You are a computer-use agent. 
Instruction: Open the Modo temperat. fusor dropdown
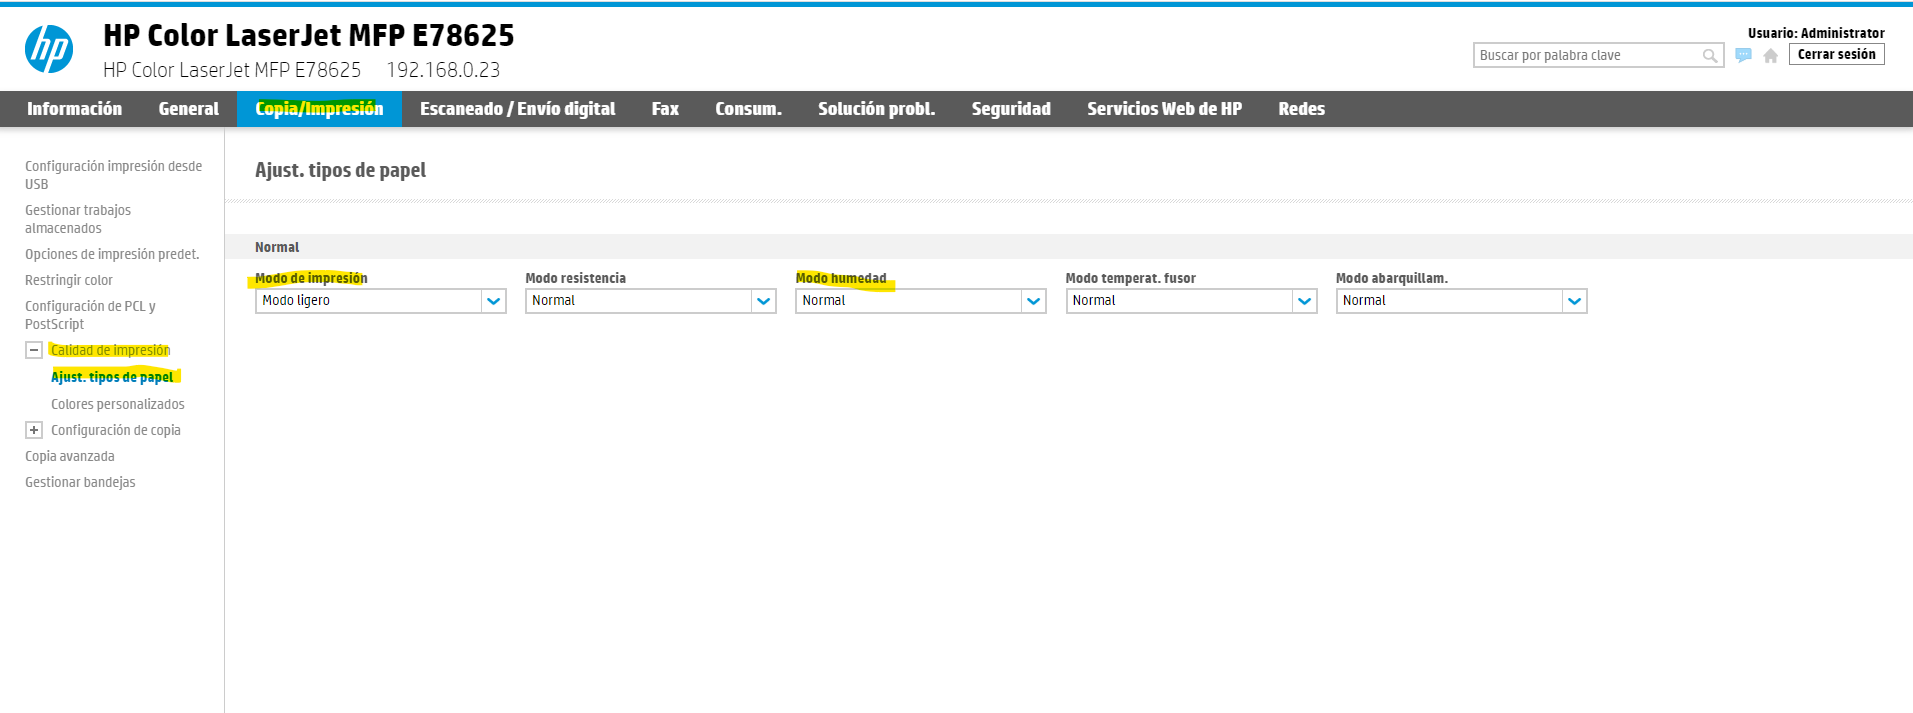point(1191,301)
